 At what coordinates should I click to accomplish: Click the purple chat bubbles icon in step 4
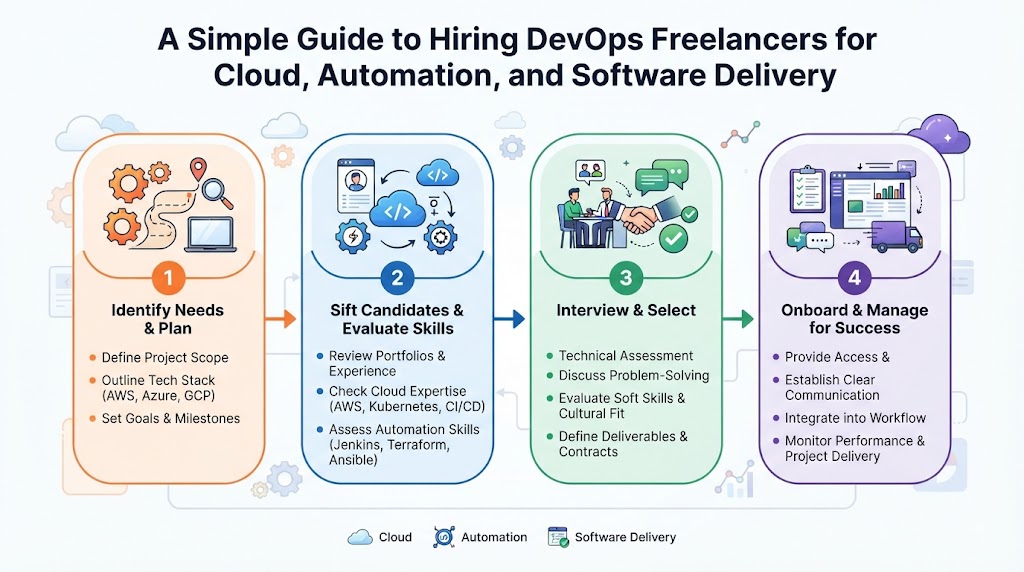click(810, 237)
